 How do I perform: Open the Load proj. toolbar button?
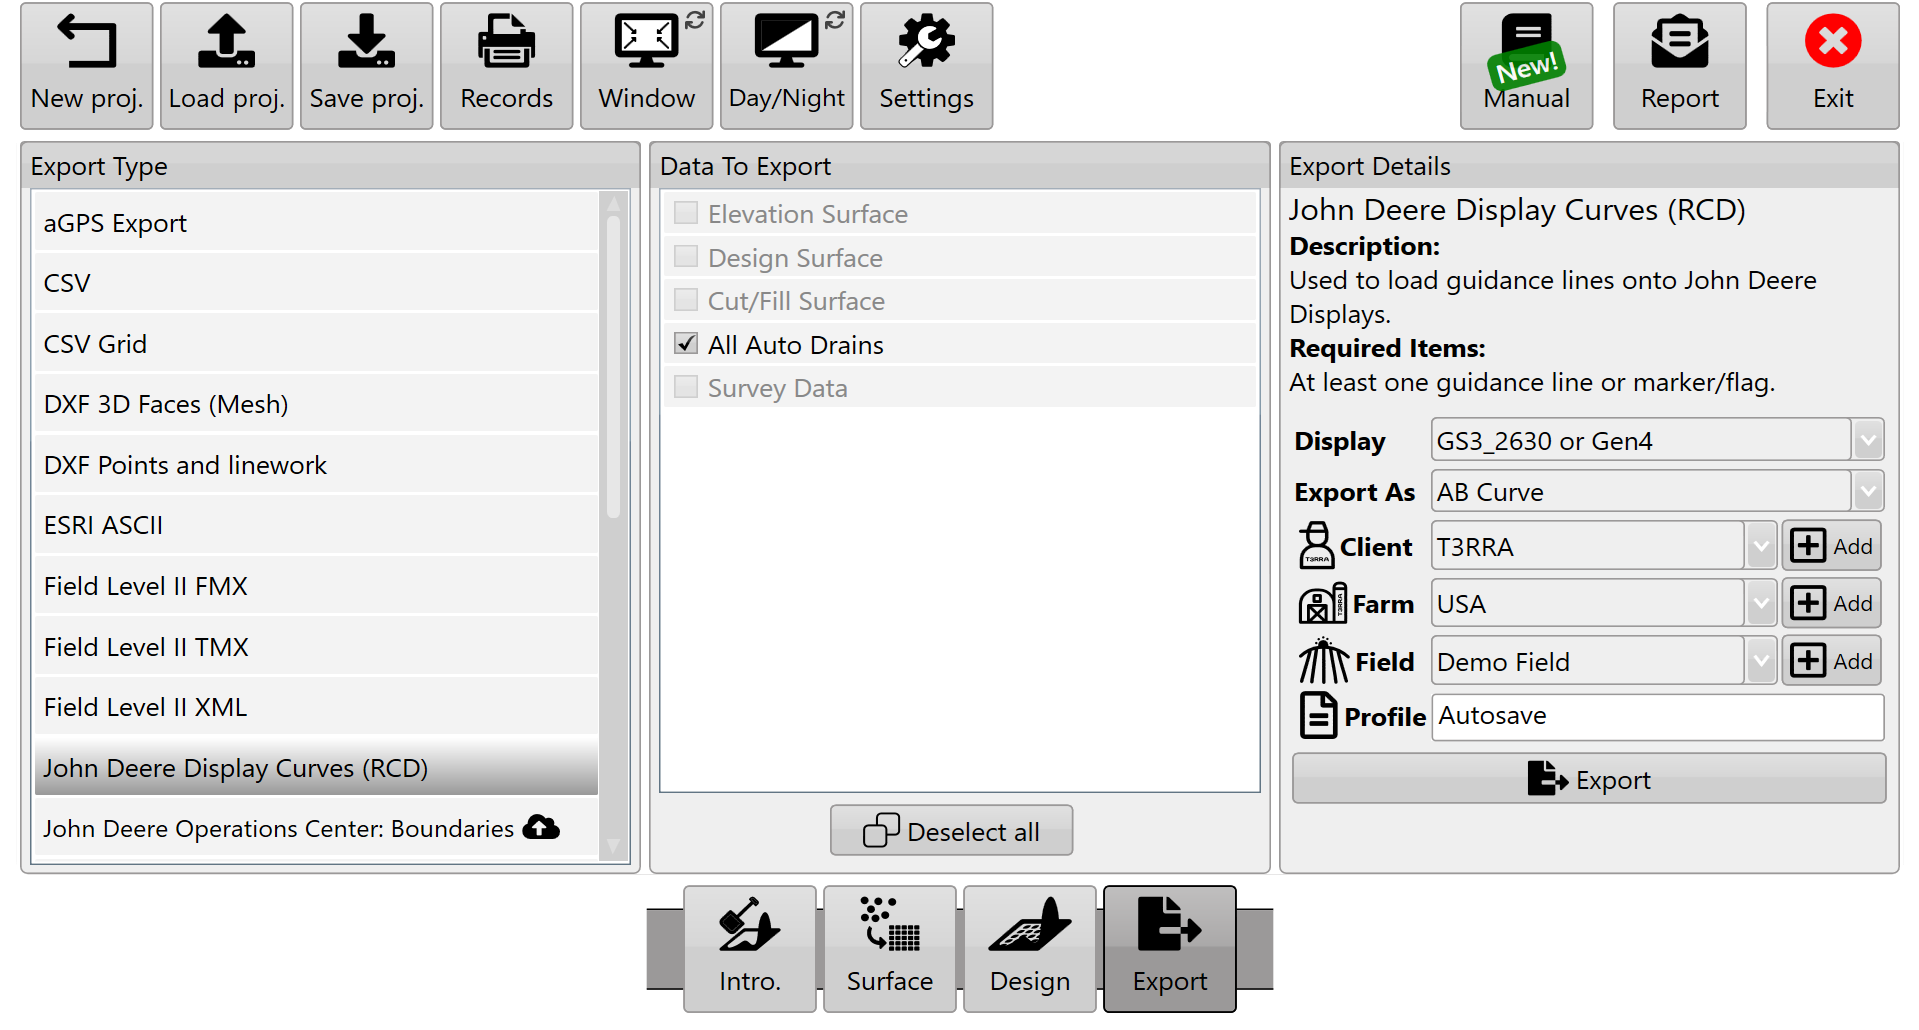coord(227,66)
